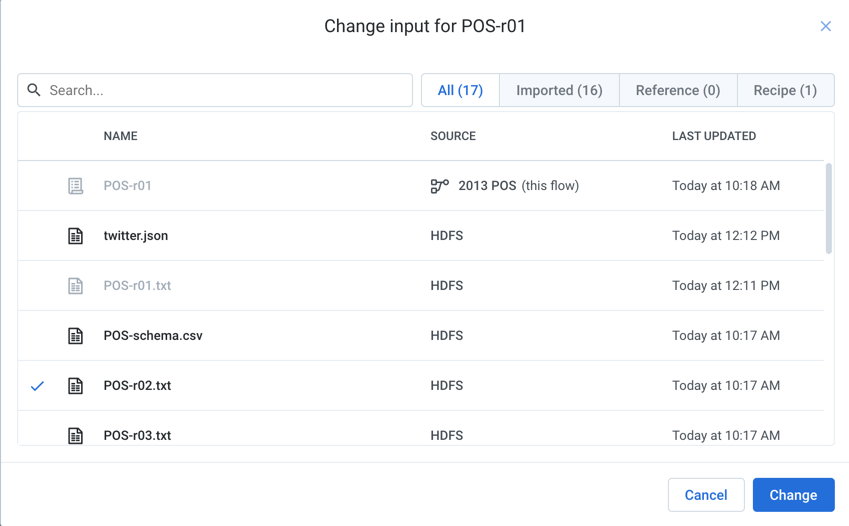The width and height of the screenshot is (849, 526).
Task: Select the Recipe (1) tab
Action: 785,90
